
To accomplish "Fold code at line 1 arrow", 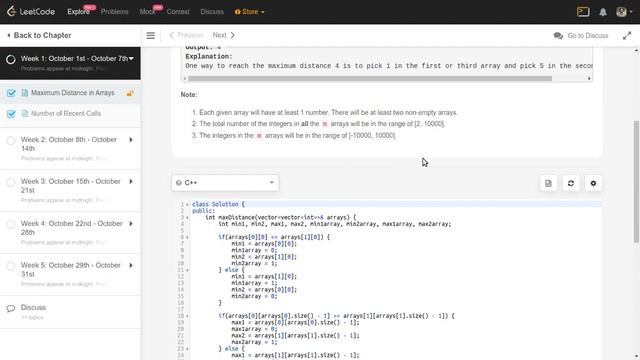I will (x=187, y=204).
